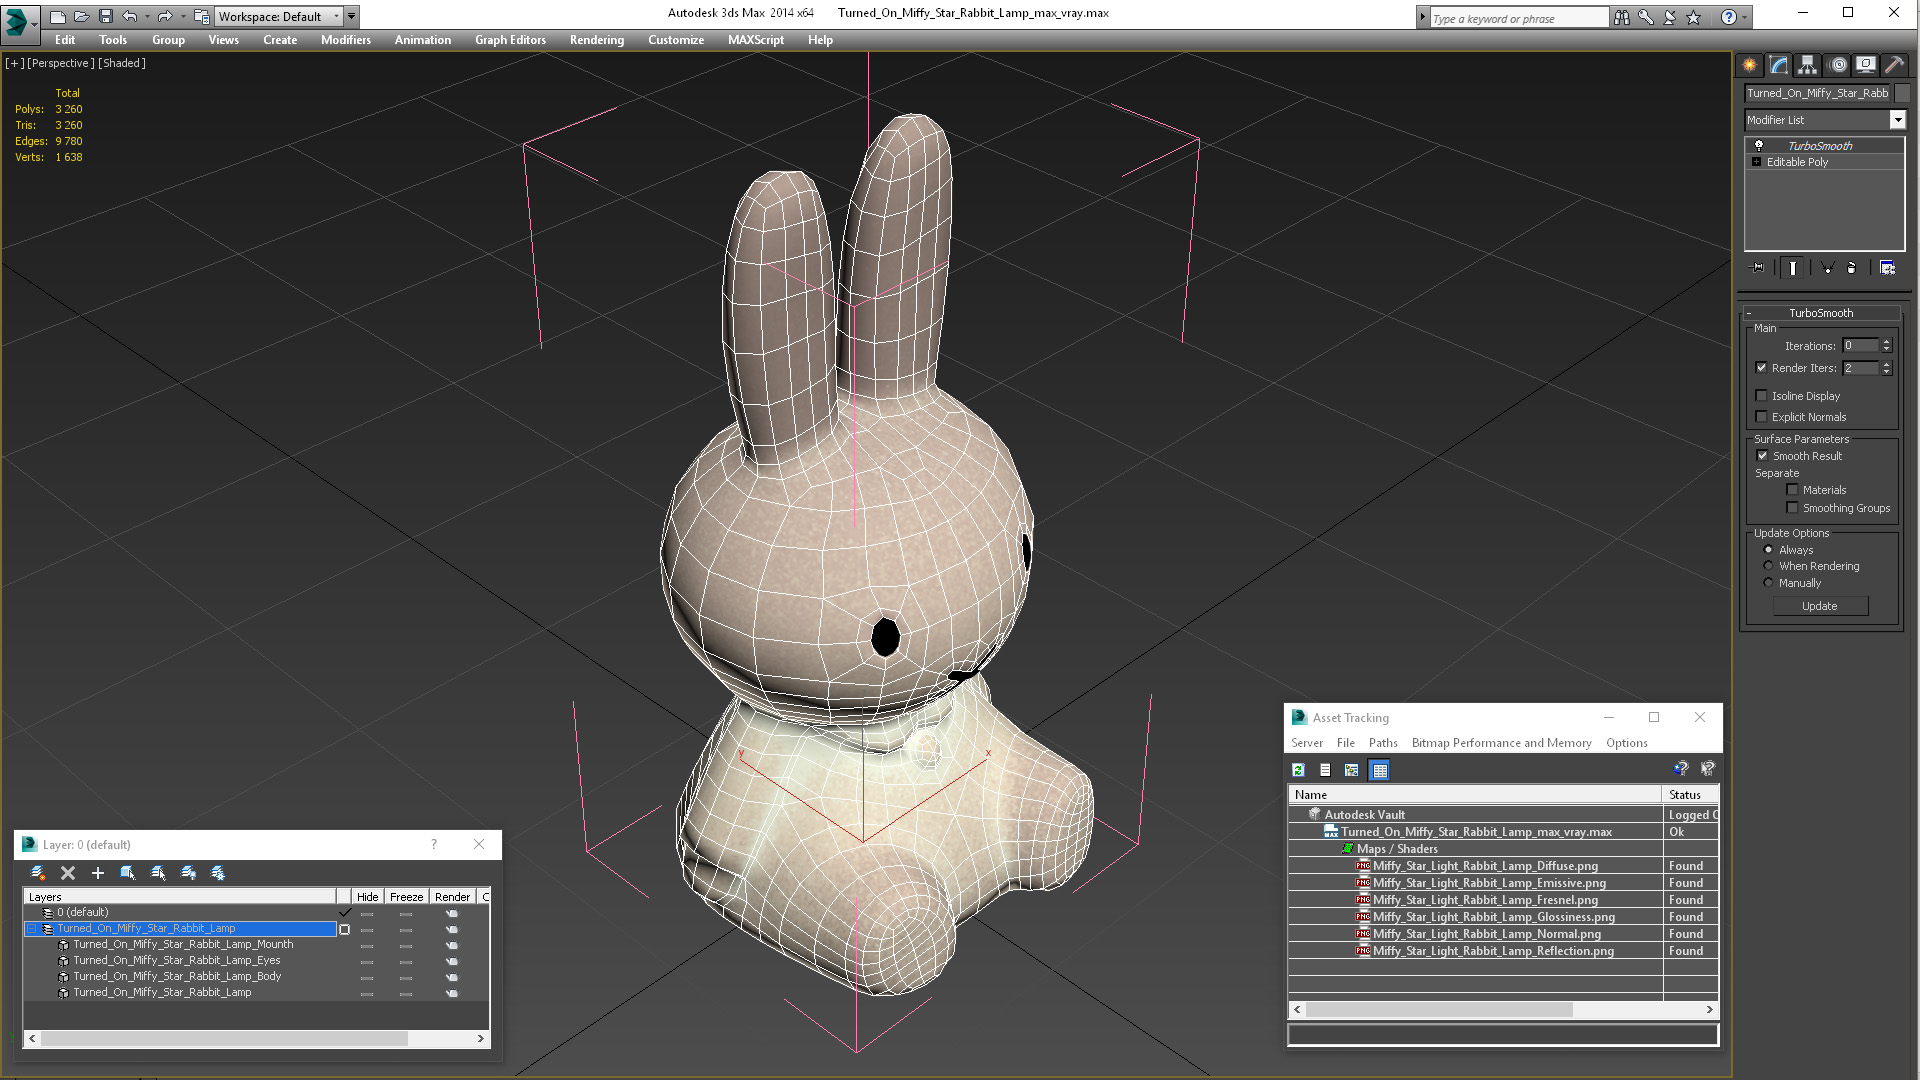Select the Always update option

[1768, 550]
